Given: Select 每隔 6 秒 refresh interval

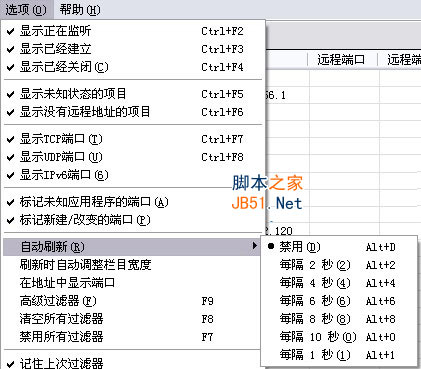Looking at the screenshot, I should (x=339, y=301).
